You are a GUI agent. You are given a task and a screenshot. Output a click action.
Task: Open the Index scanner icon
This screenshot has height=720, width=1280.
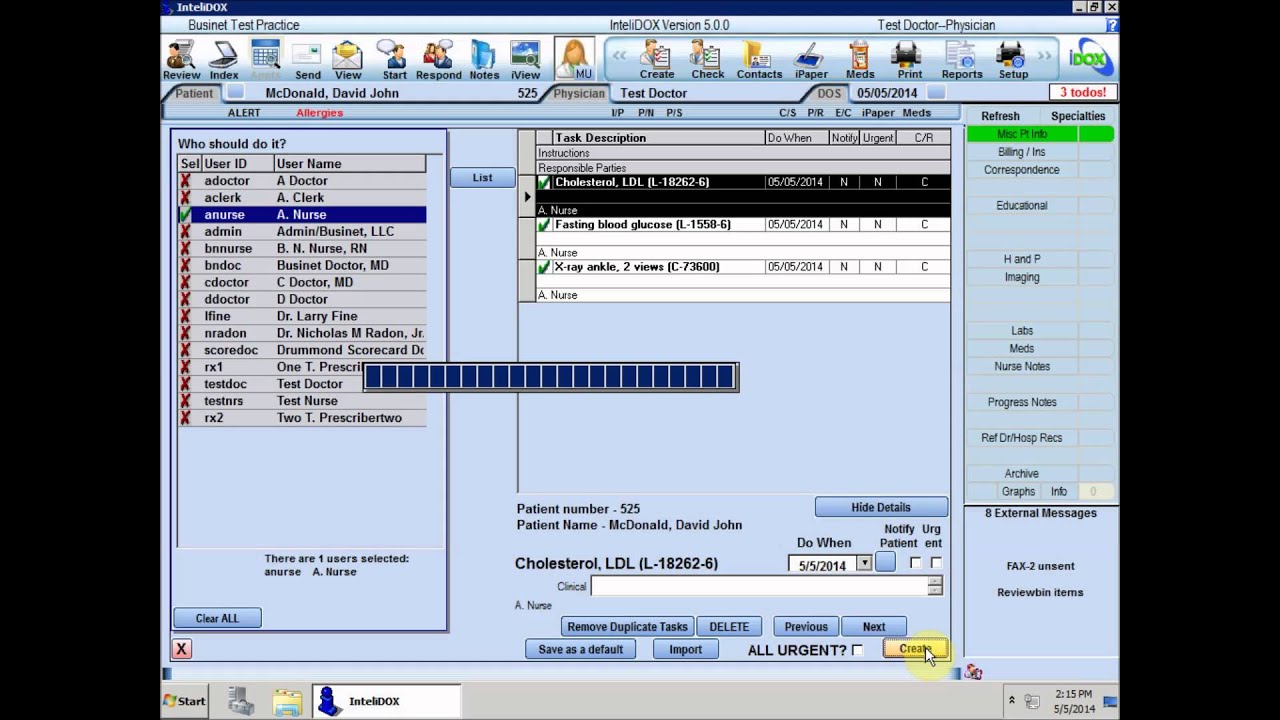pyautogui.click(x=223, y=60)
